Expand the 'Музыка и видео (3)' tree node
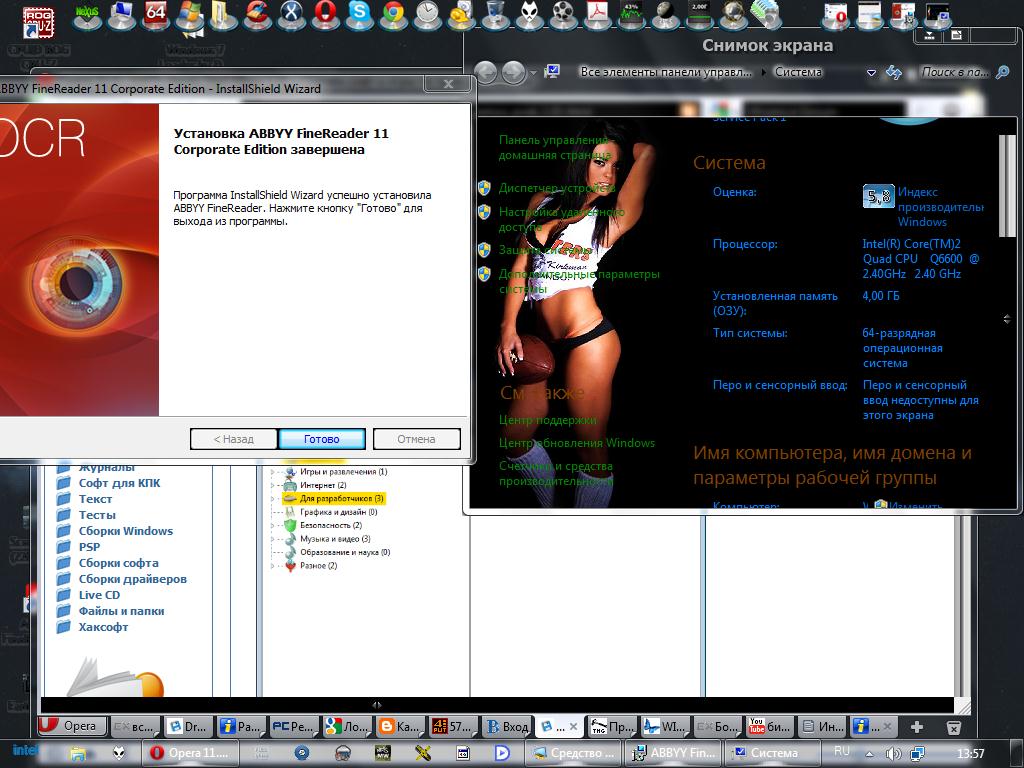Screen dimensions: 1024x768 point(273,539)
